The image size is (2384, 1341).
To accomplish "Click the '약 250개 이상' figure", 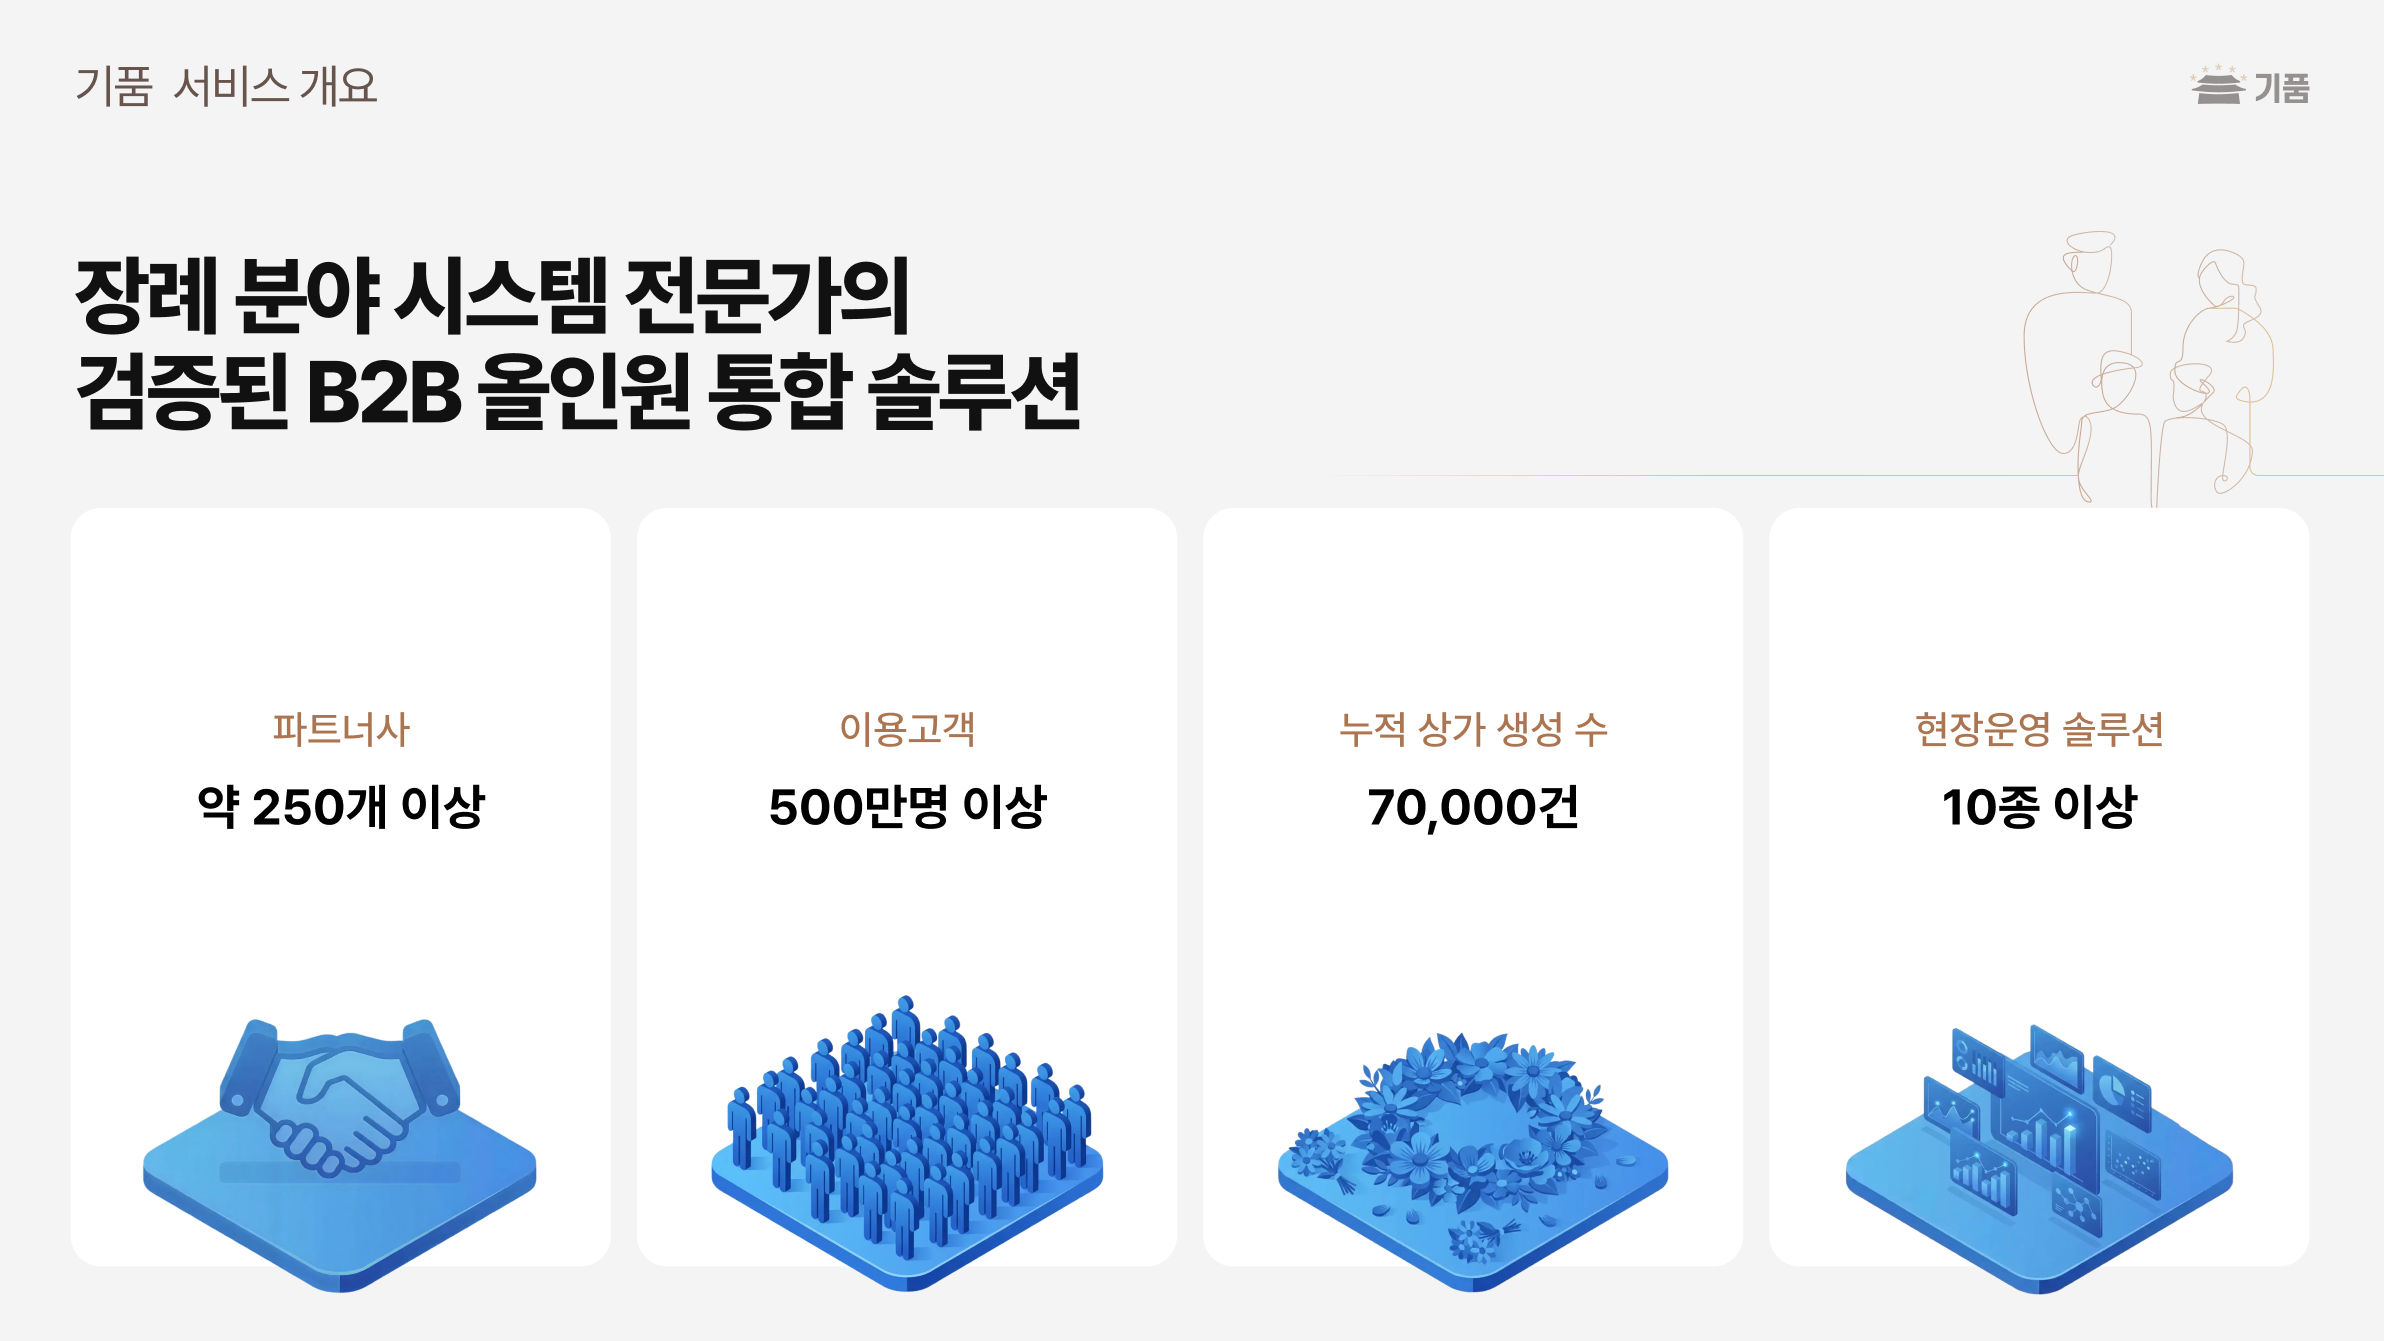I will click(x=341, y=806).
